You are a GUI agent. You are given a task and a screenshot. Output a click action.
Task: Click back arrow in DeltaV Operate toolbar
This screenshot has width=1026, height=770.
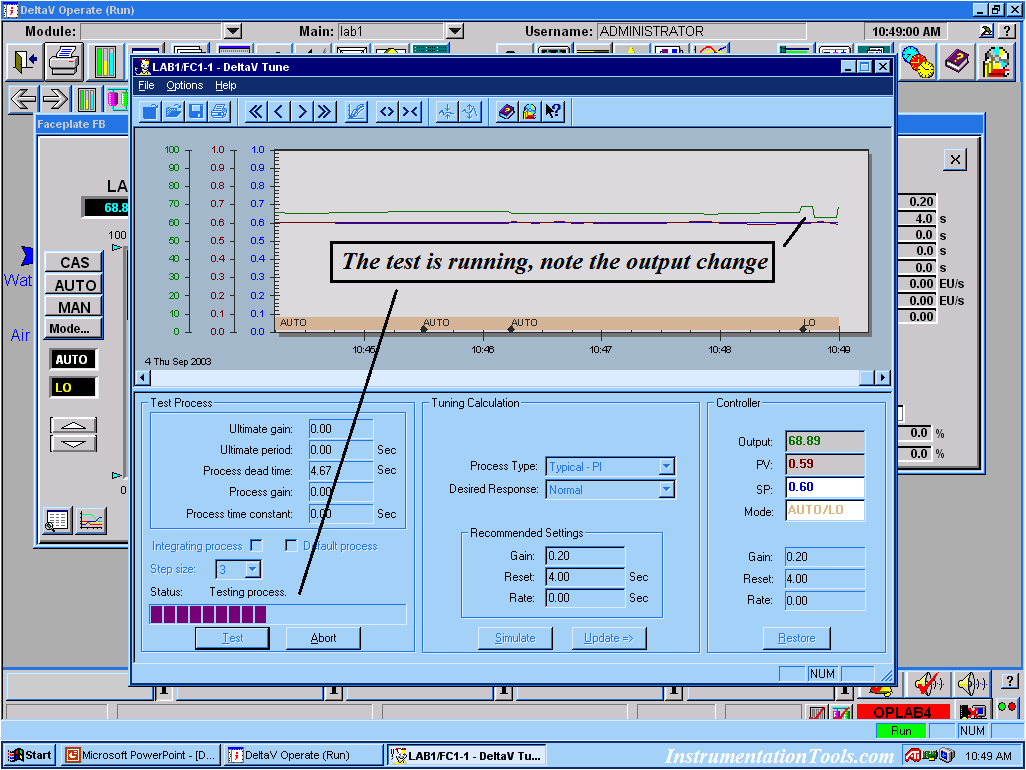[x=24, y=99]
